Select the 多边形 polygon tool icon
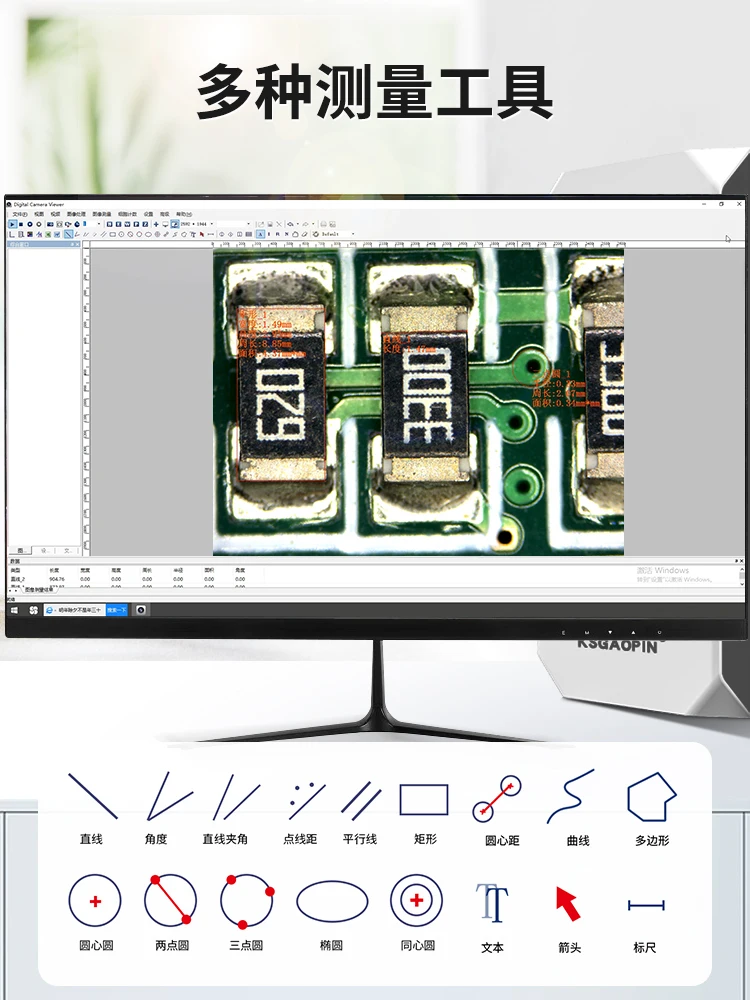Screen dimensions: 750x1000 651,797
